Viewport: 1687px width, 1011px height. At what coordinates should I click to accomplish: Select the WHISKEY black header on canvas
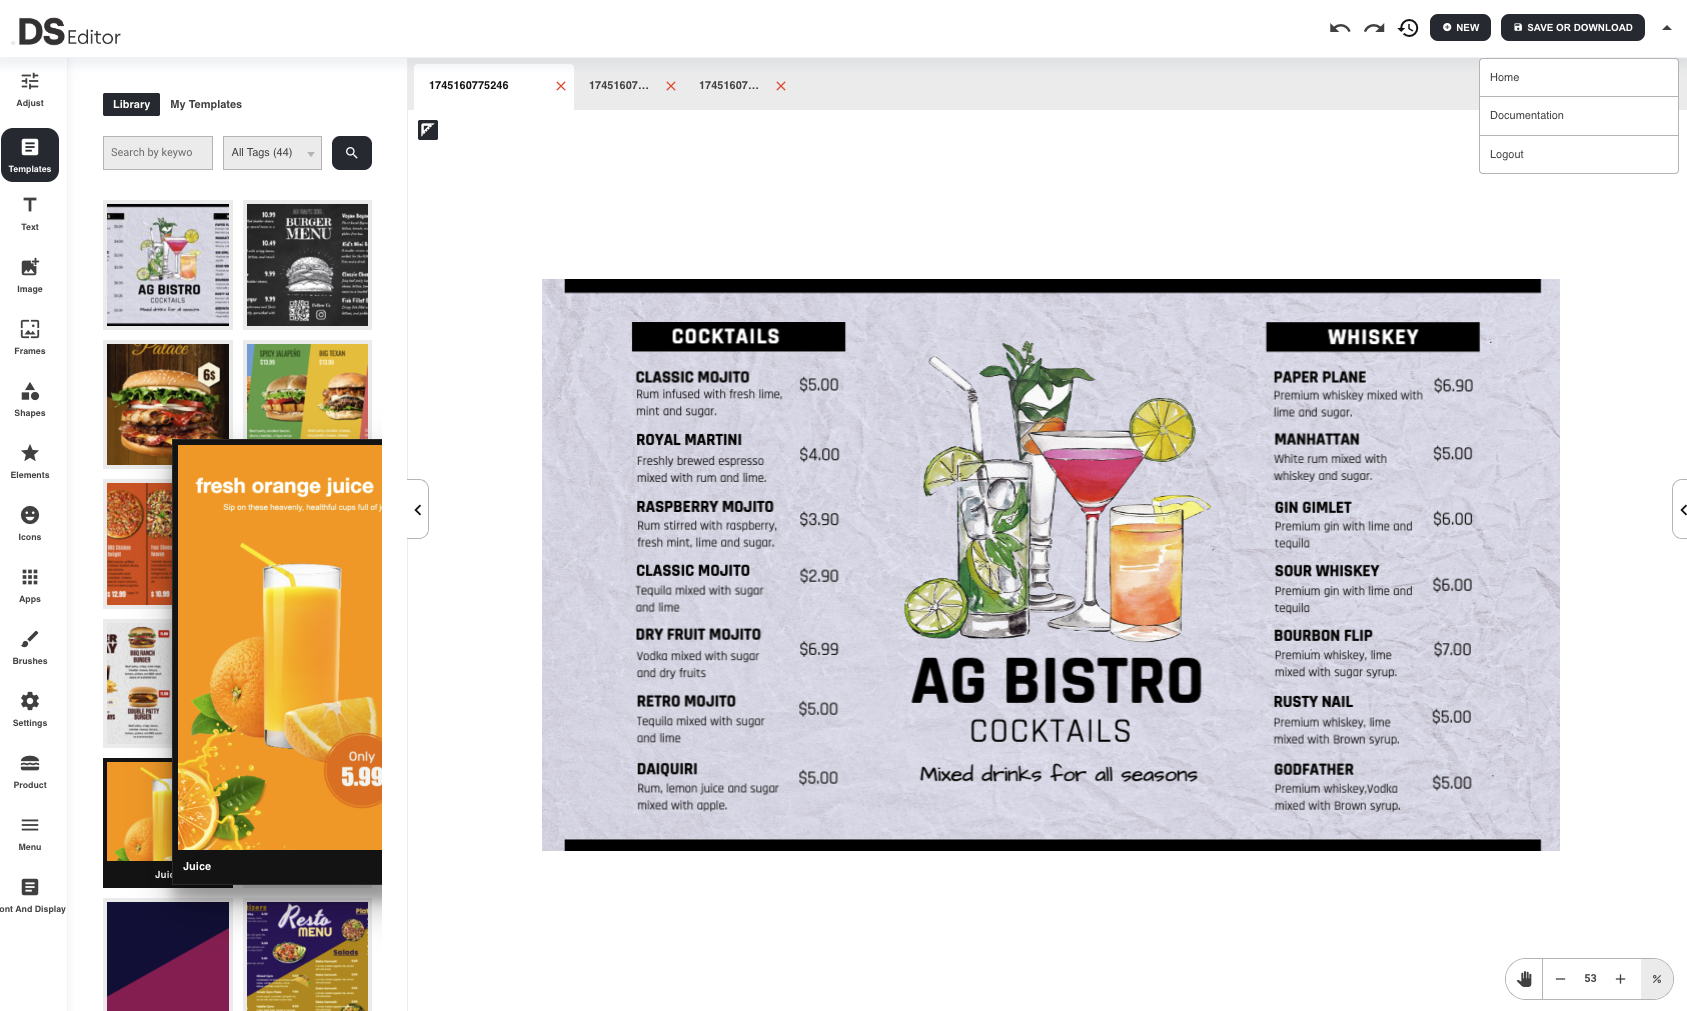(1373, 337)
